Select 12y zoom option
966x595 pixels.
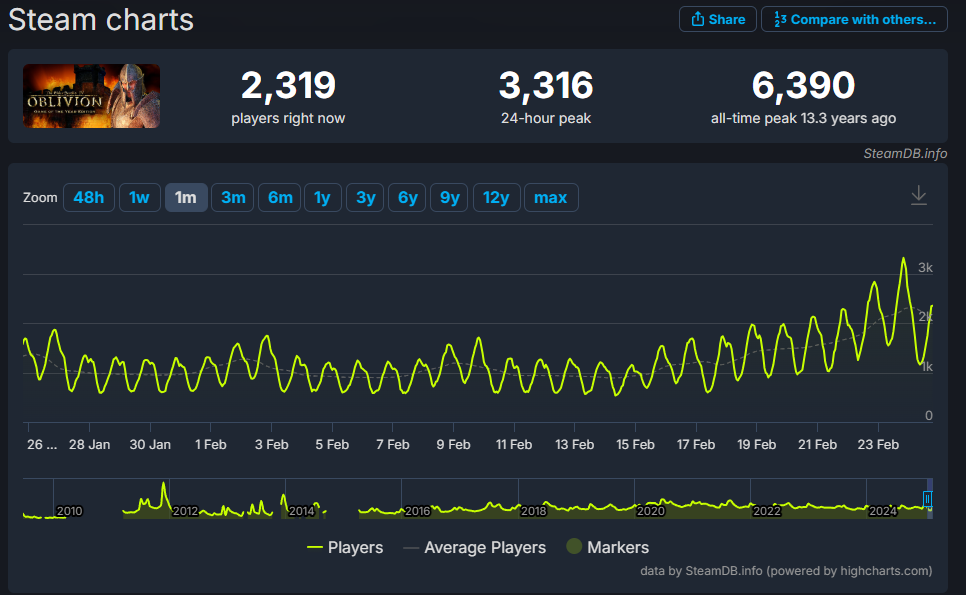click(x=497, y=198)
